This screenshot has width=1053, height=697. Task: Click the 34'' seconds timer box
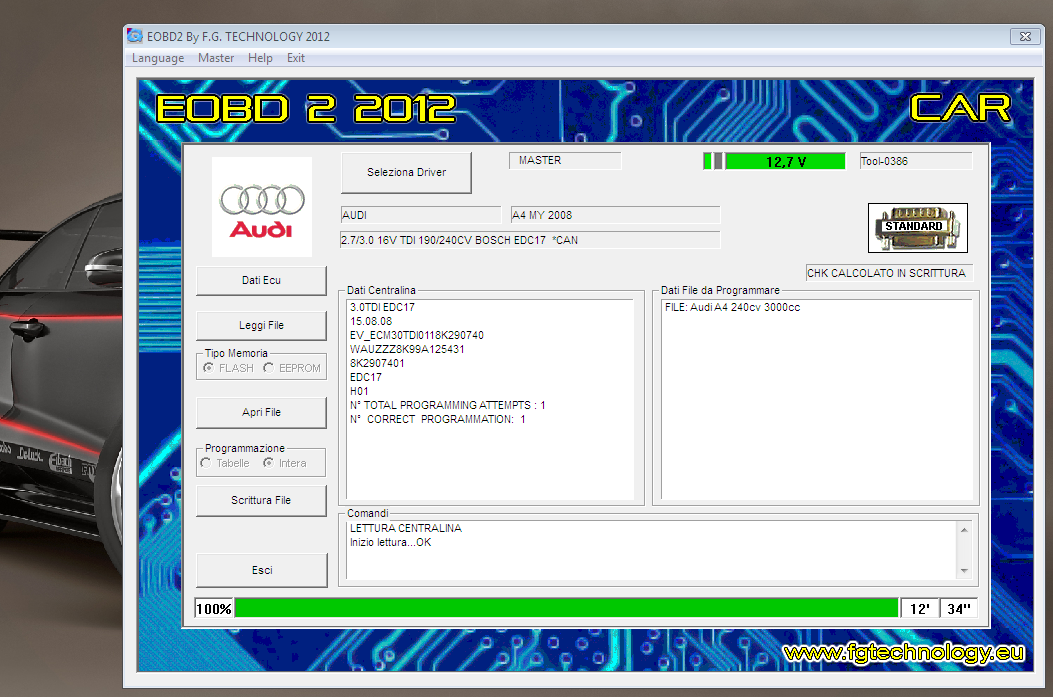point(958,608)
